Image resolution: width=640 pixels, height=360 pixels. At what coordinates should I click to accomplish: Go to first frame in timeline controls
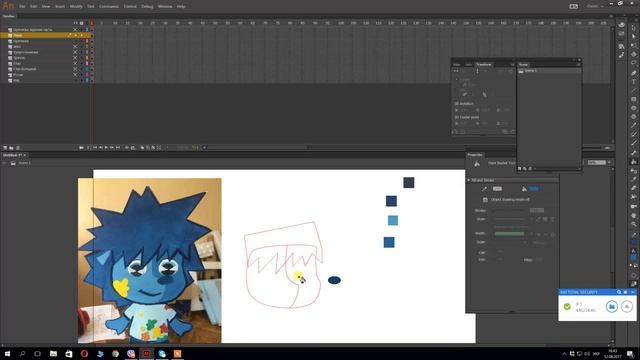95,148
